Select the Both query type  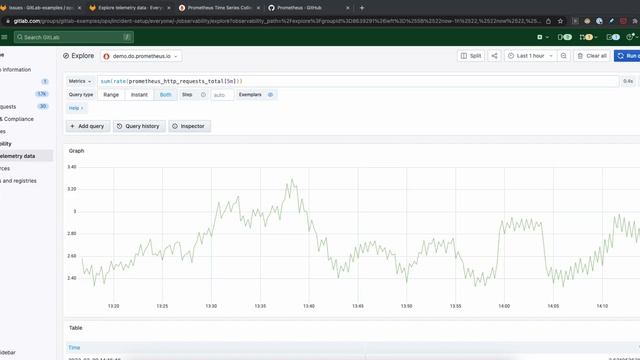point(165,95)
